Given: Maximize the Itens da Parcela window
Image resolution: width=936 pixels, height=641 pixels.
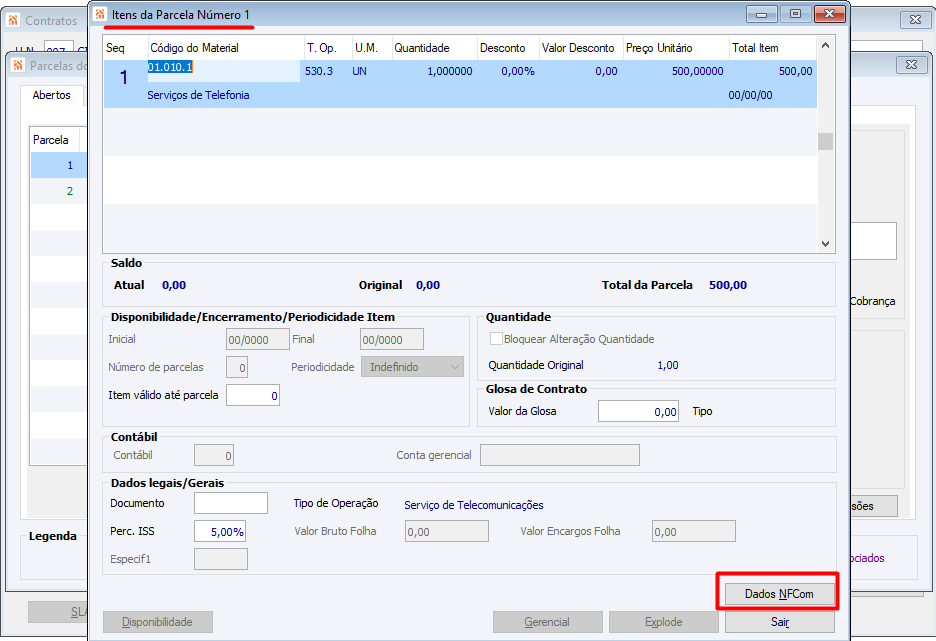Looking at the screenshot, I should [795, 14].
